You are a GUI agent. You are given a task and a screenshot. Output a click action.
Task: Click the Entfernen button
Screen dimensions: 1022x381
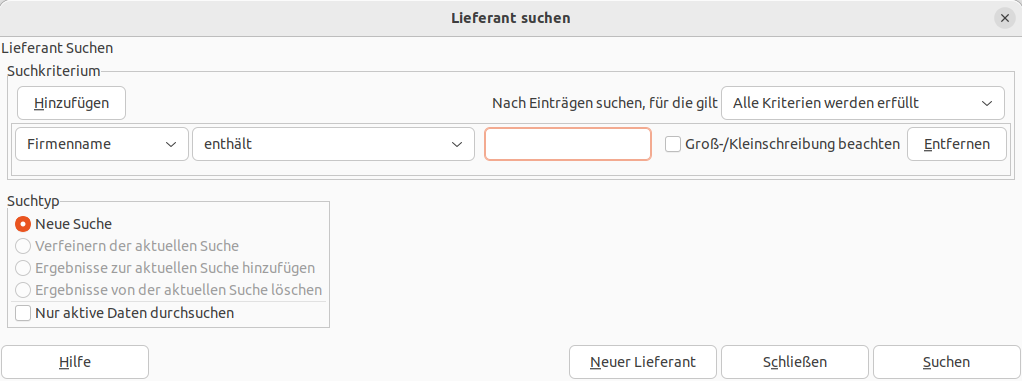tap(956, 144)
